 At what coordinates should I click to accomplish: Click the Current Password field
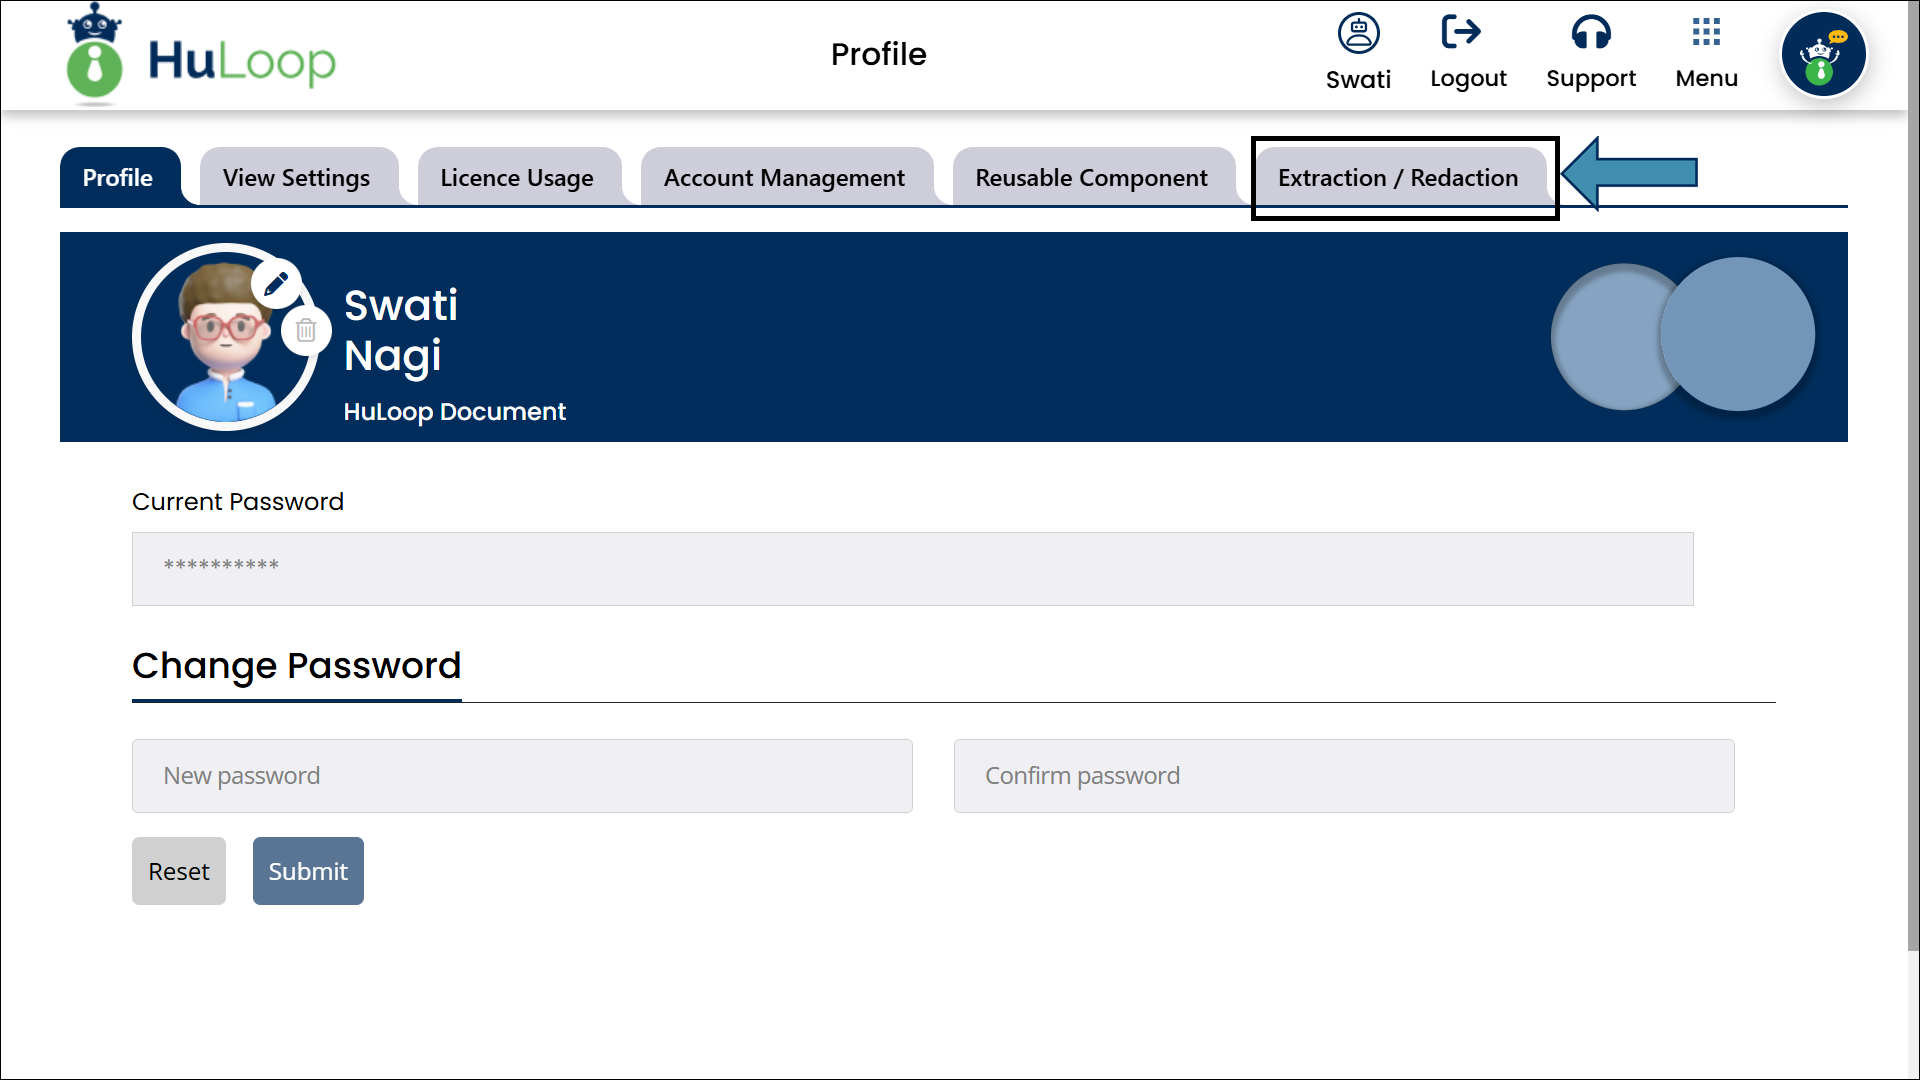(x=912, y=568)
